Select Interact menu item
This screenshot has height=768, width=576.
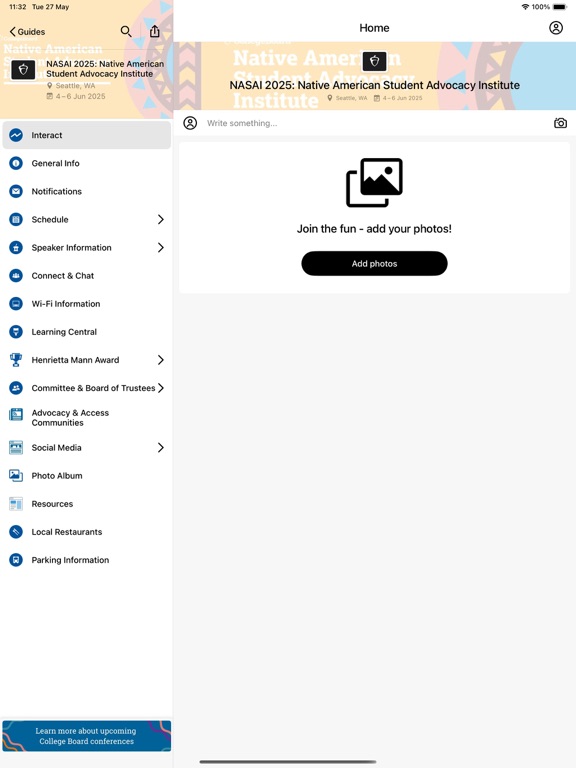tap(87, 135)
